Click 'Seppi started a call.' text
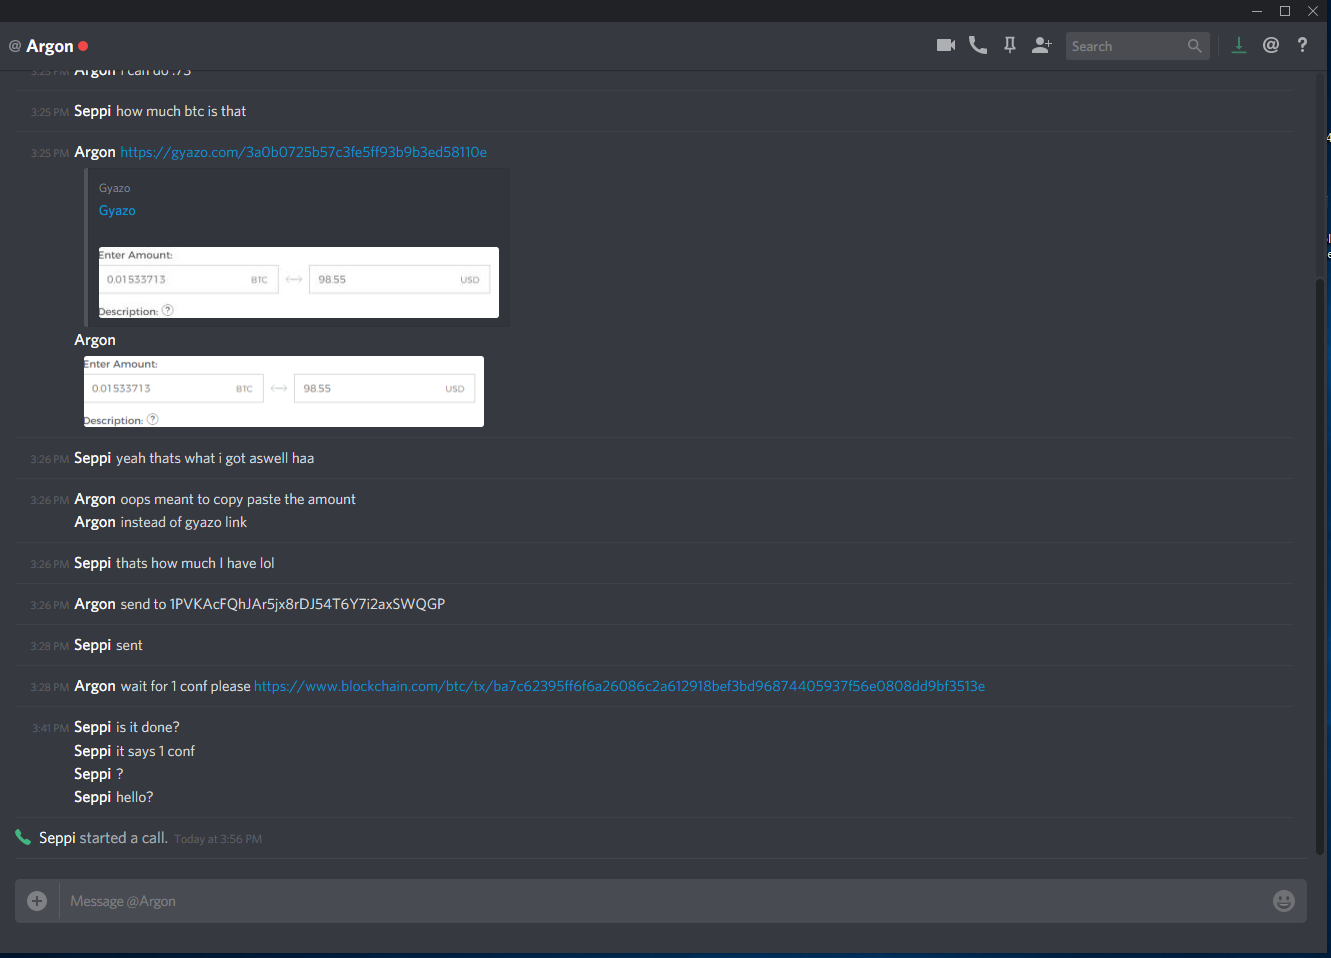The height and width of the screenshot is (958, 1331). point(103,838)
